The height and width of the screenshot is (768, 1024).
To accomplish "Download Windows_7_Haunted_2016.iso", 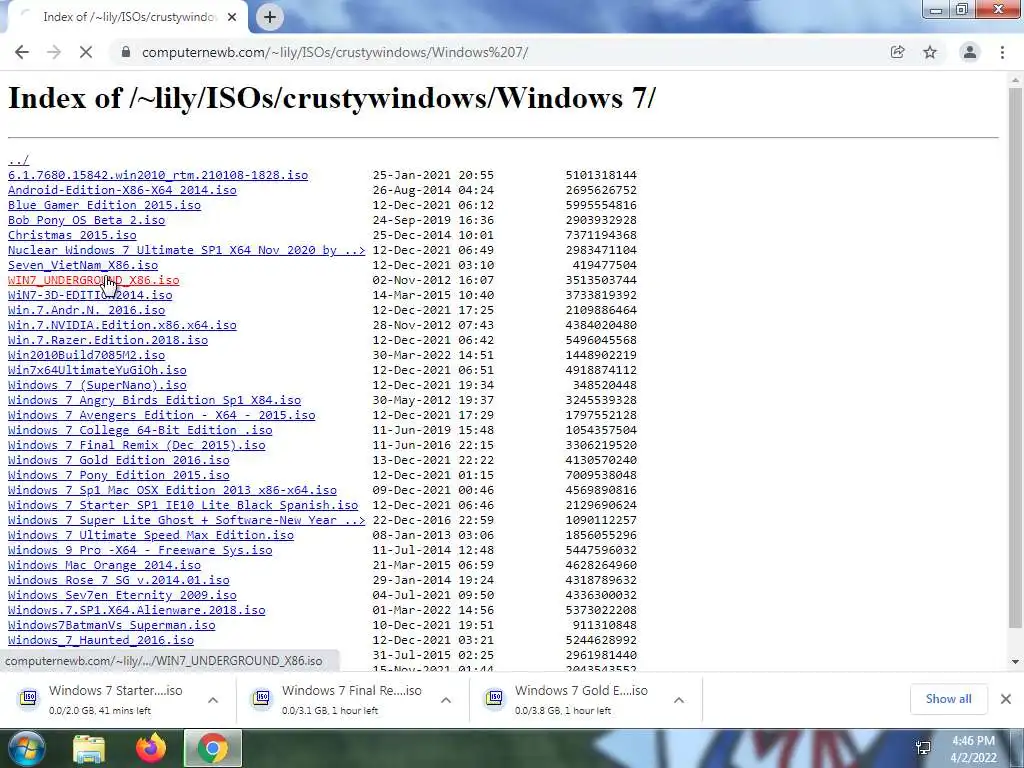I will click(101, 641).
